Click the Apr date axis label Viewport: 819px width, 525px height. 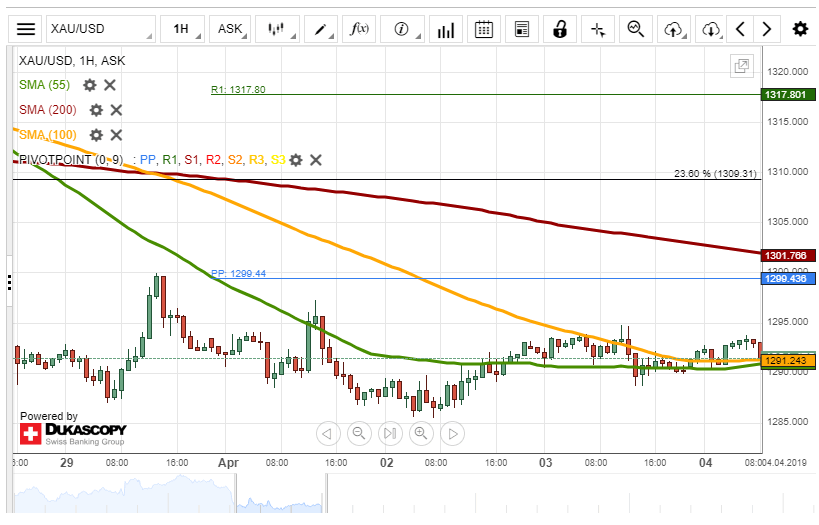(x=228, y=463)
